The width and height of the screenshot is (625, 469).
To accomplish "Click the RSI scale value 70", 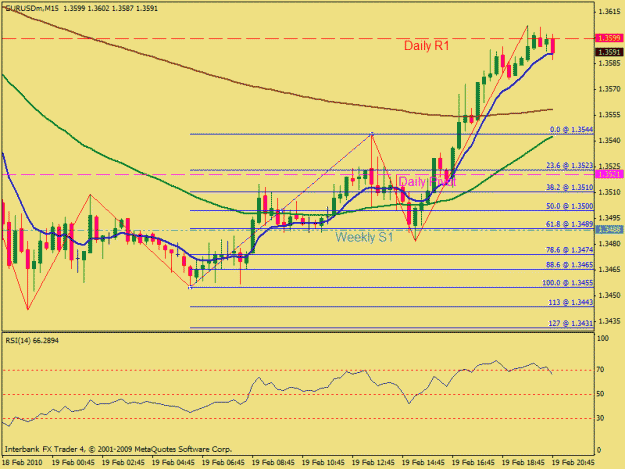I will (601, 370).
